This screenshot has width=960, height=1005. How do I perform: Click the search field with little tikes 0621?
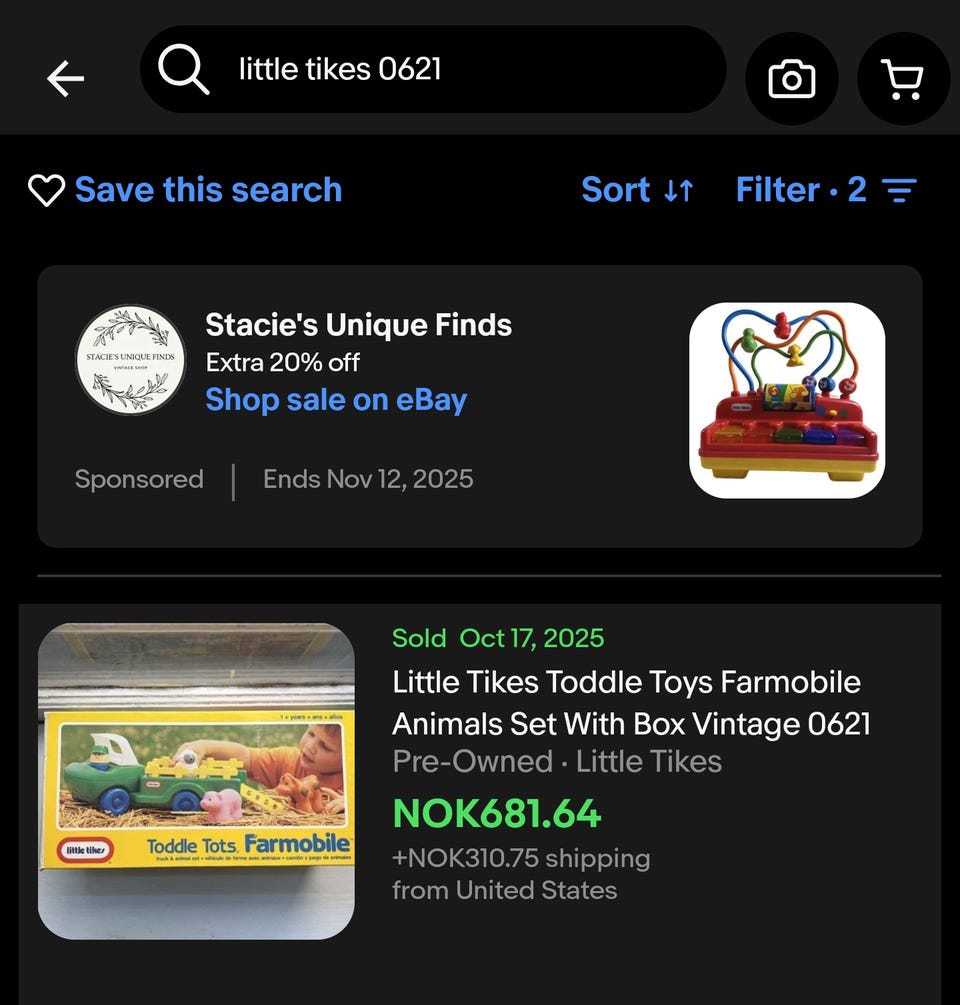point(433,69)
